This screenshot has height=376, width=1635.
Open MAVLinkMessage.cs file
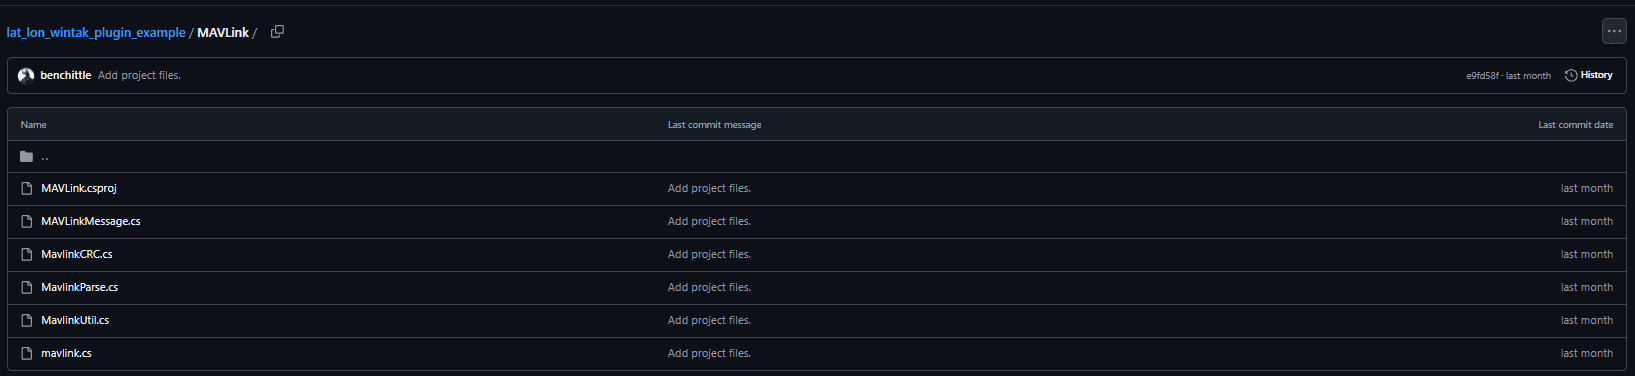[91, 221]
